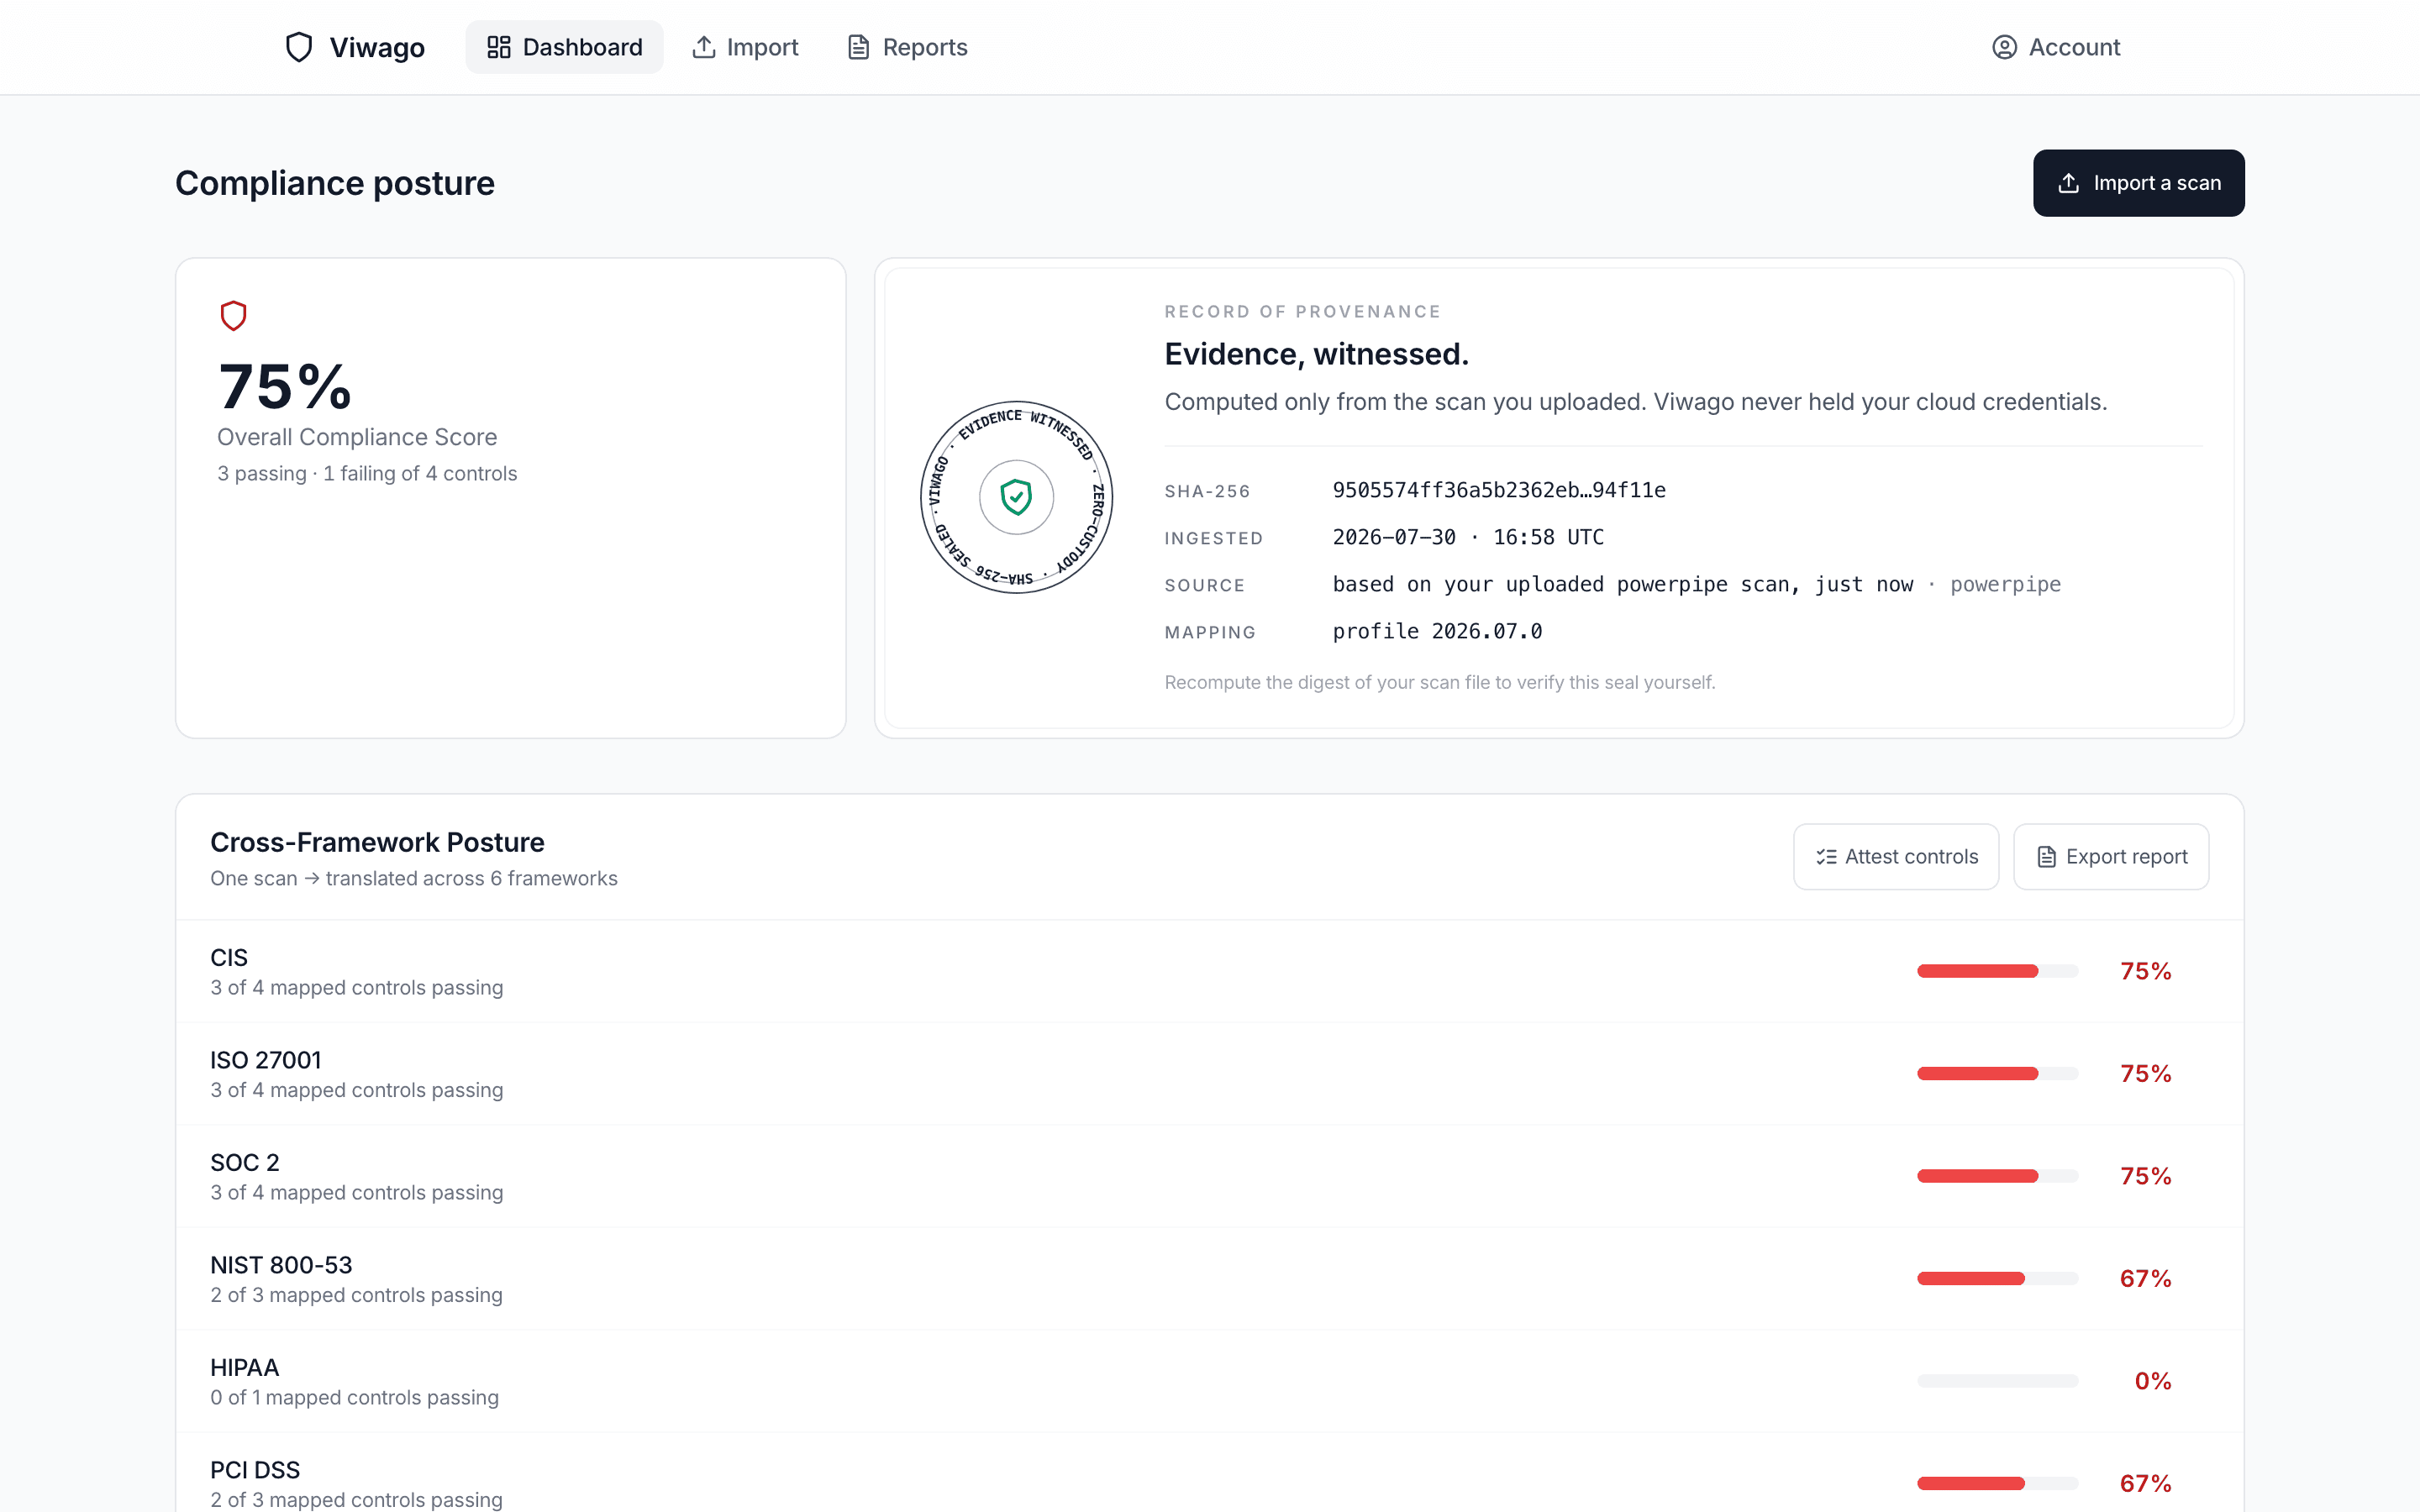Select the SOC 2 framework row
The width and height of the screenshot is (2420, 1512).
click(1210, 1176)
